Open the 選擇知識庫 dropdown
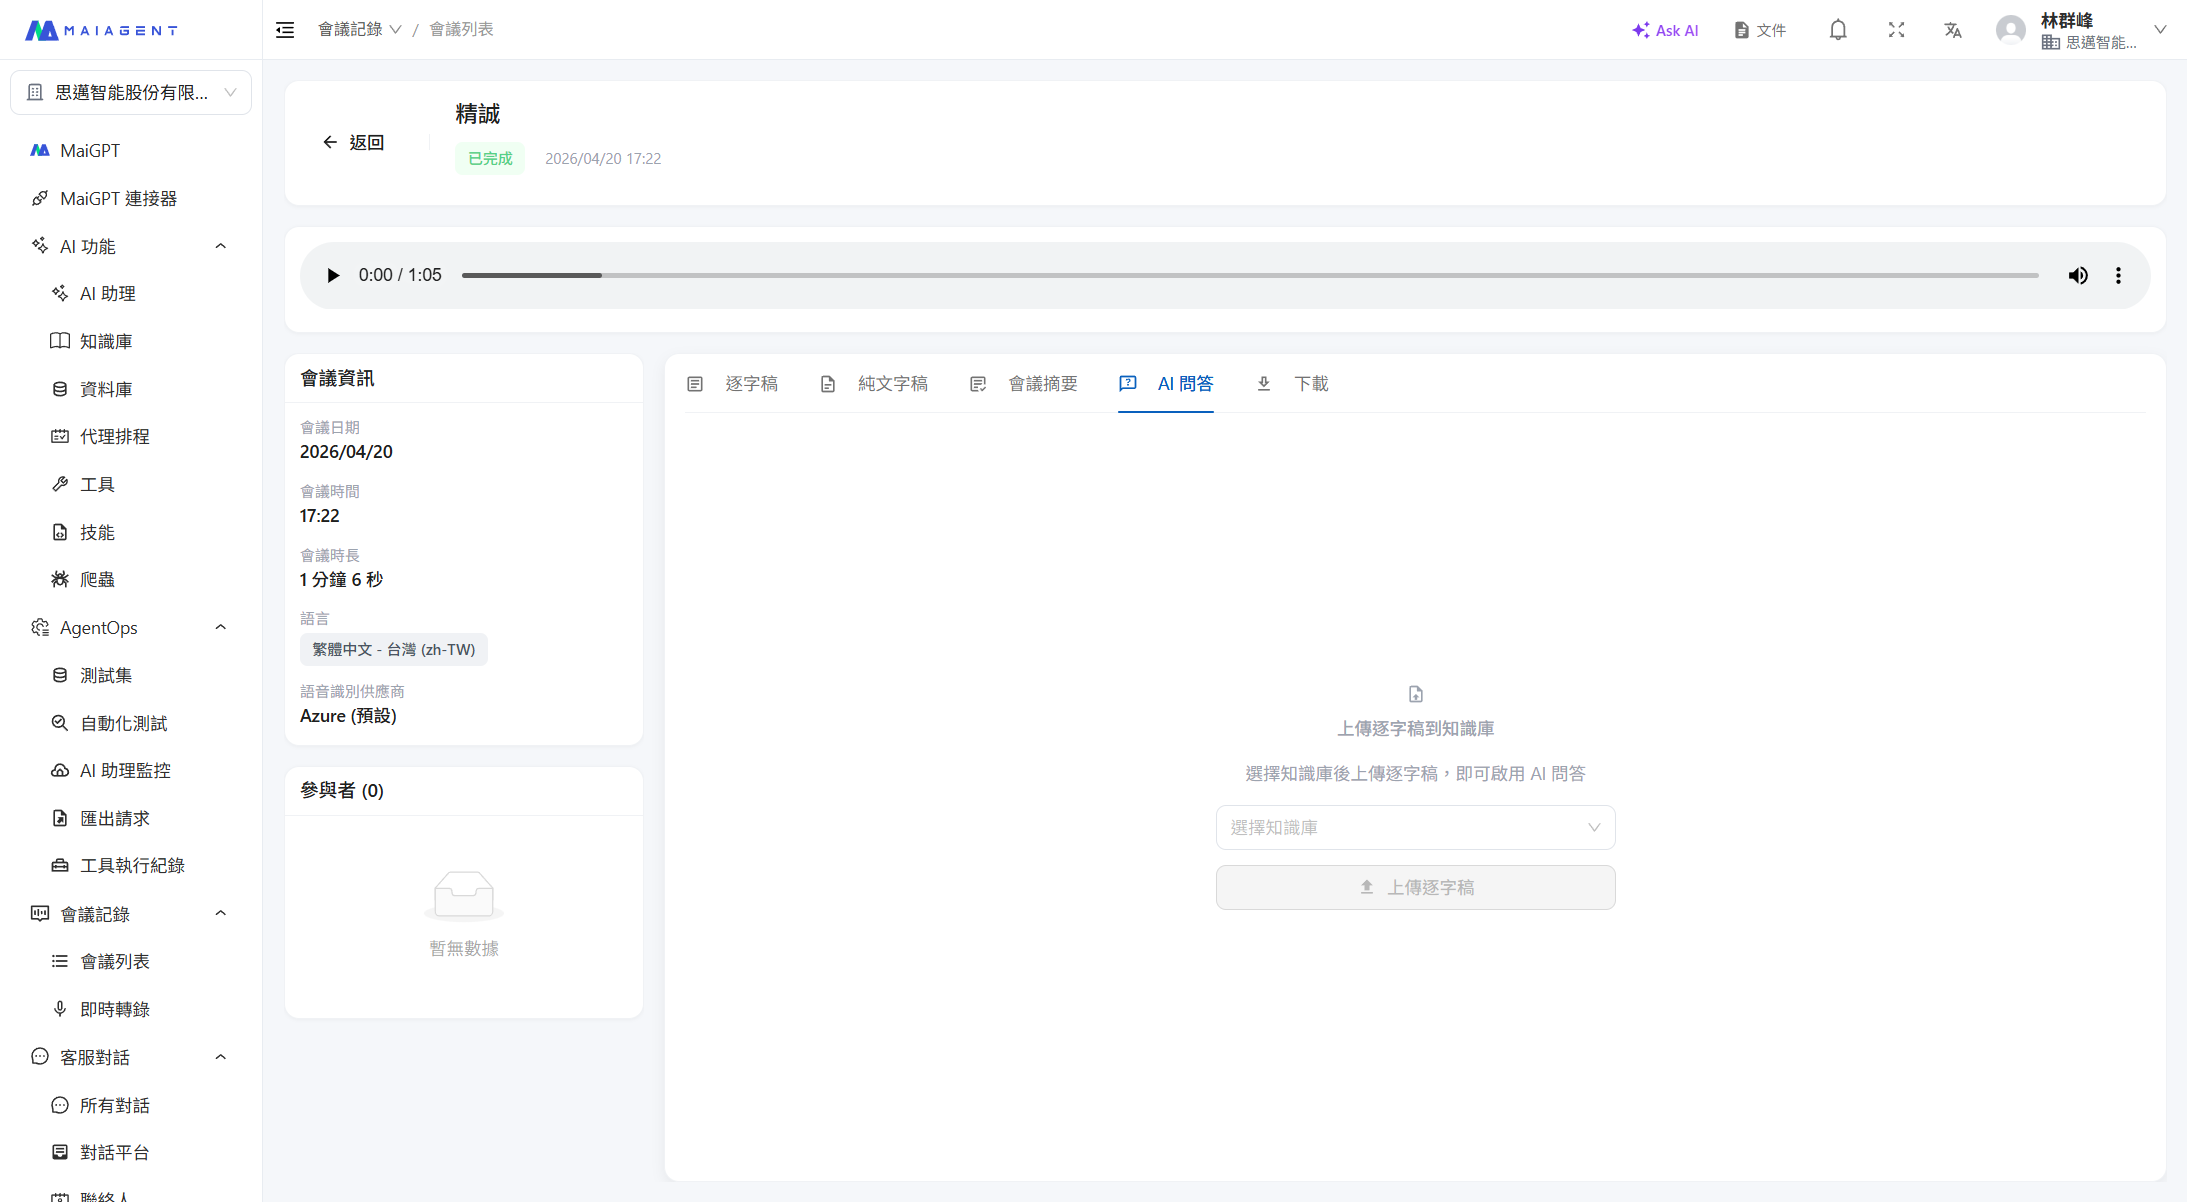Viewport: 2187px width, 1202px height. (x=1415, y=828)
